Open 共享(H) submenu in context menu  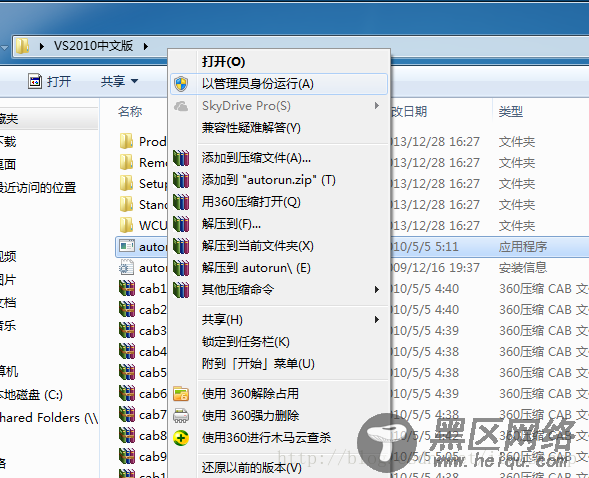(279, 320)
